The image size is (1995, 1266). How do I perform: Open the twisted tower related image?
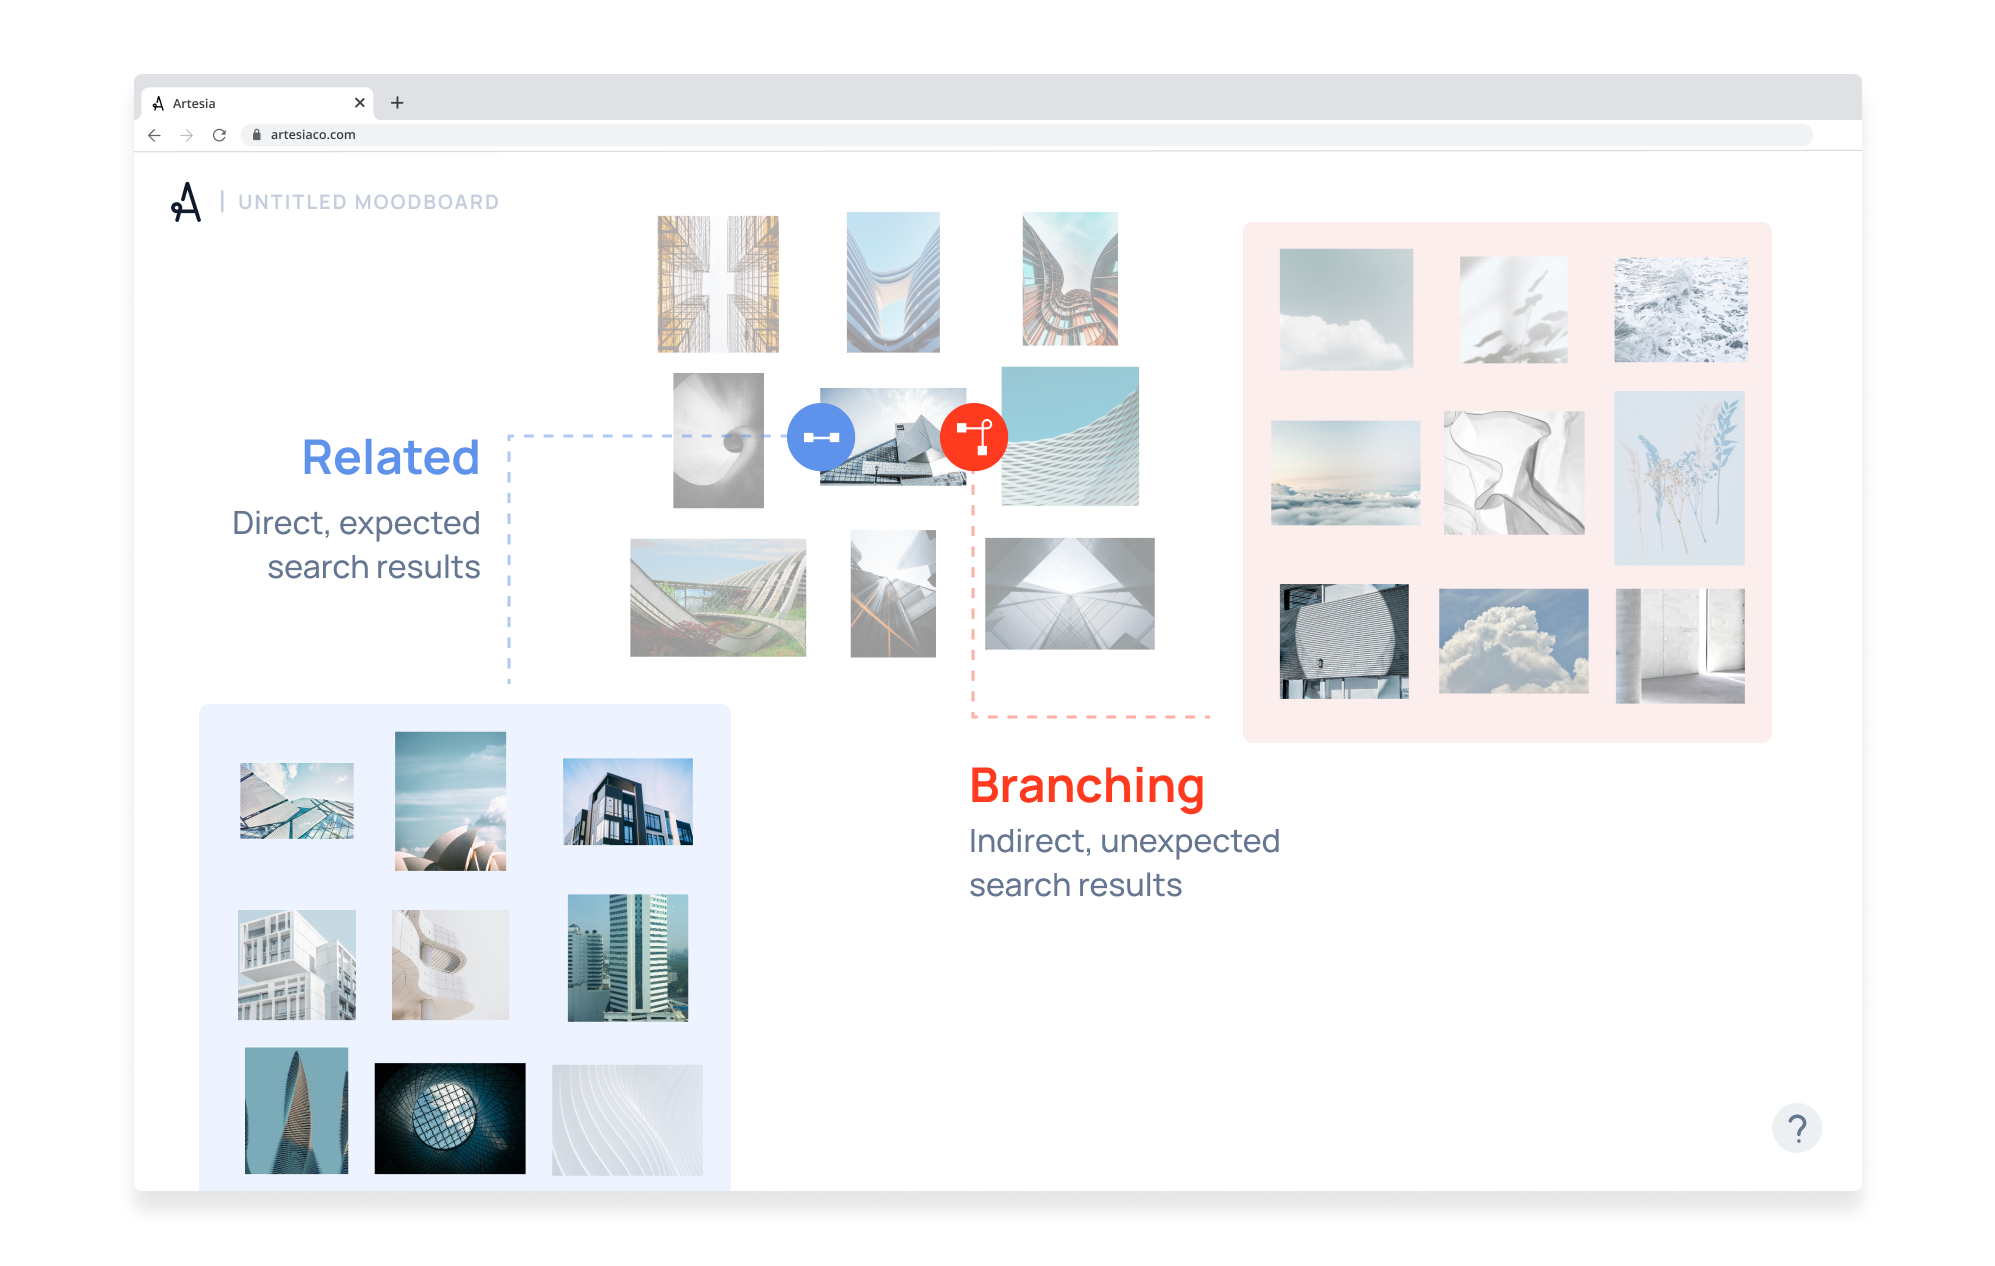pos(297,1111)
